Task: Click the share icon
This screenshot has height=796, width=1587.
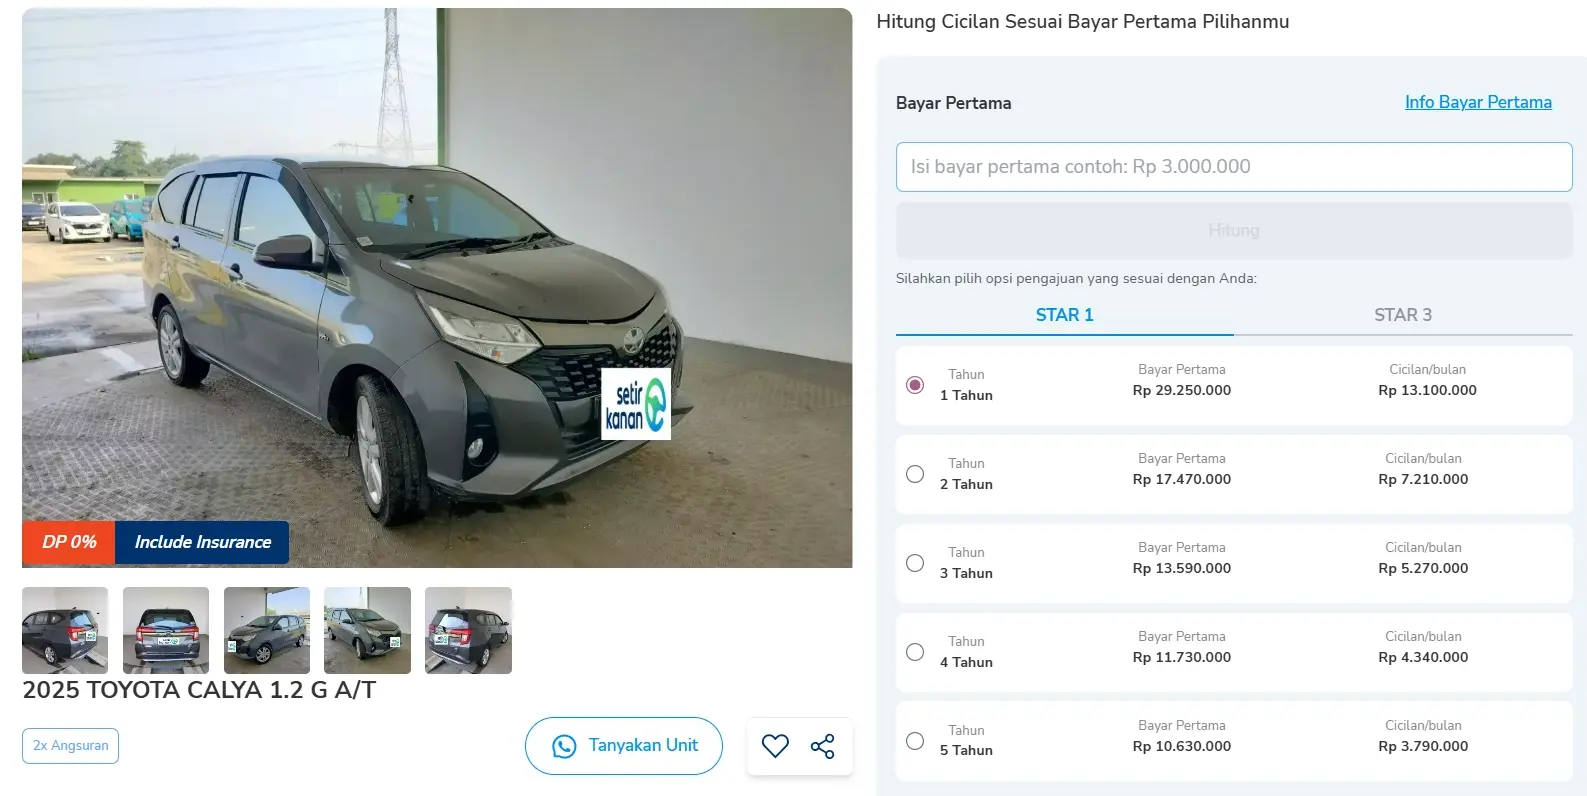Action: (823, 746)
